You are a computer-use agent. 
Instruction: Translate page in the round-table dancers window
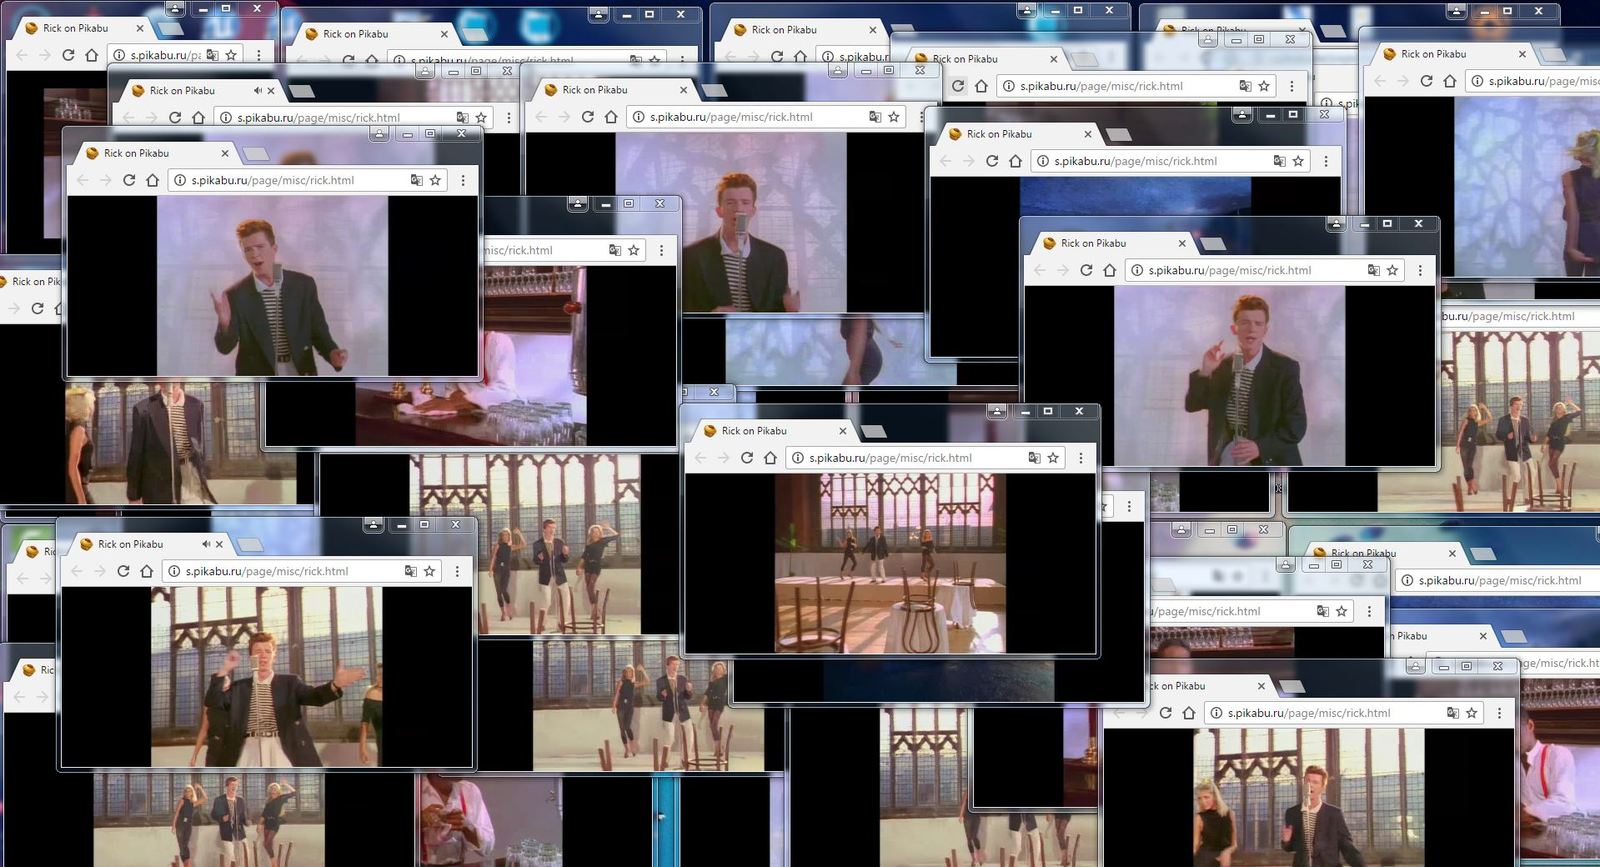(1034, 458)
